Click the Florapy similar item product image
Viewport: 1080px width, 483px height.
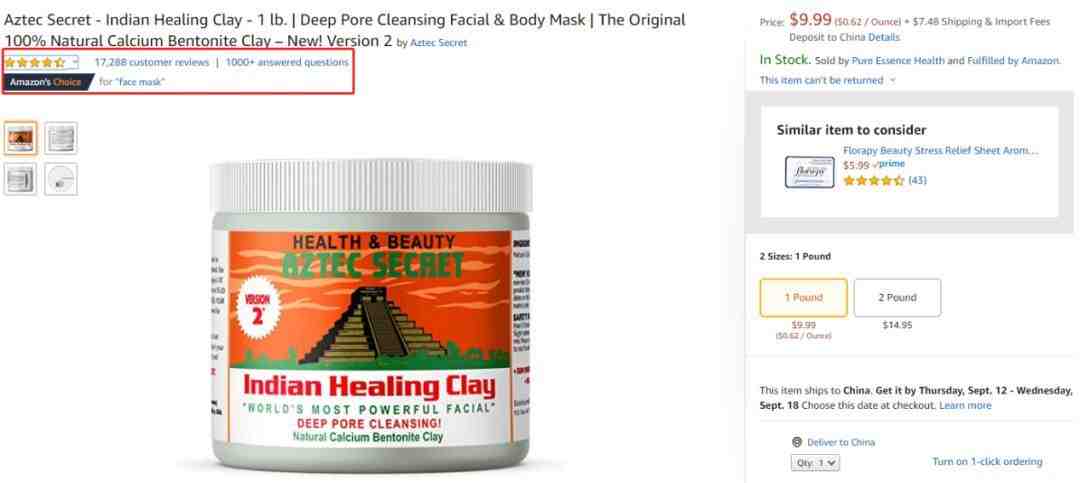(809, 172)
